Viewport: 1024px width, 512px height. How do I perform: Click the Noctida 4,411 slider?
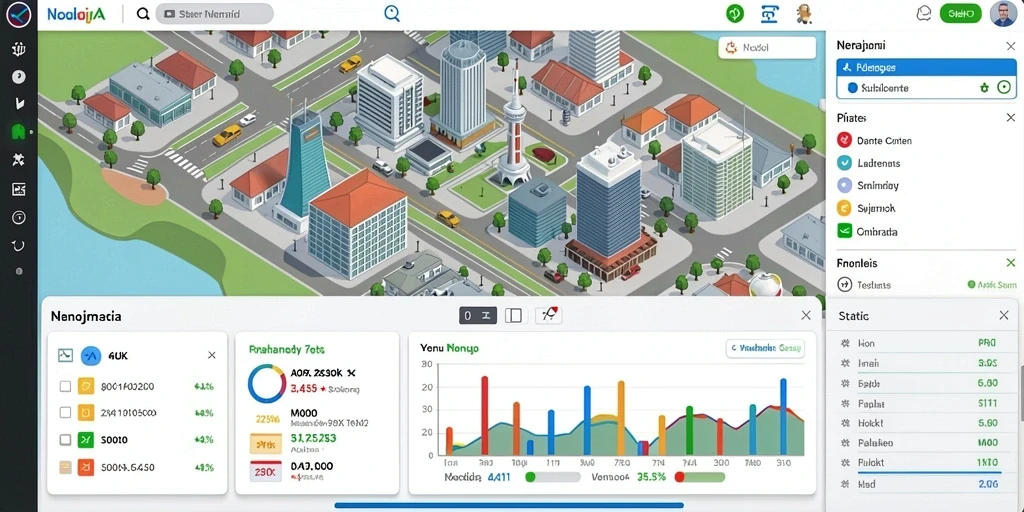[552, 477]
